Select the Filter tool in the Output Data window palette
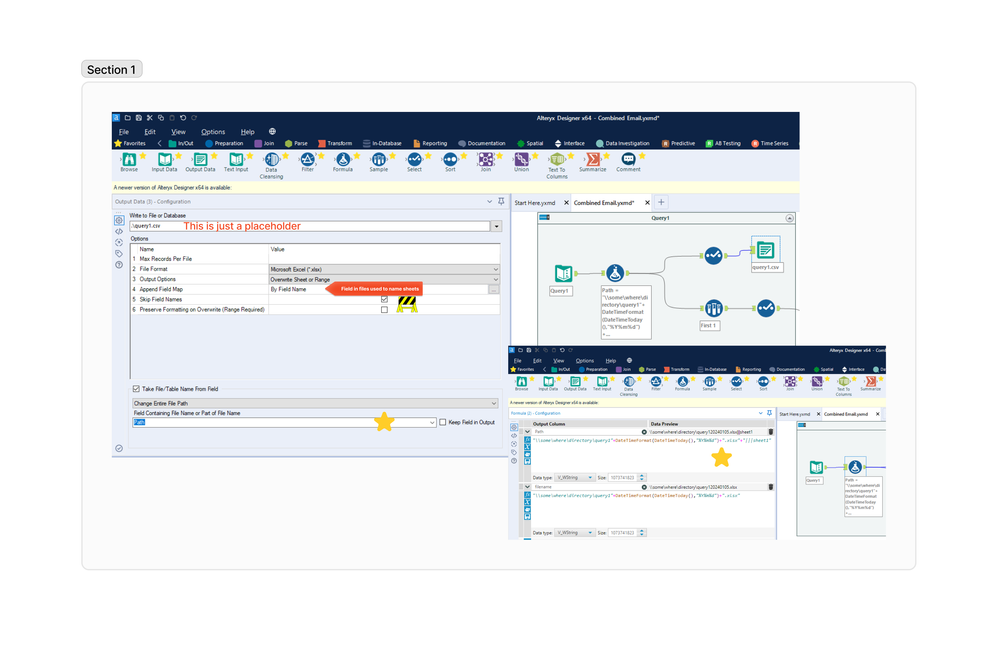 click(x=307, y=162)
